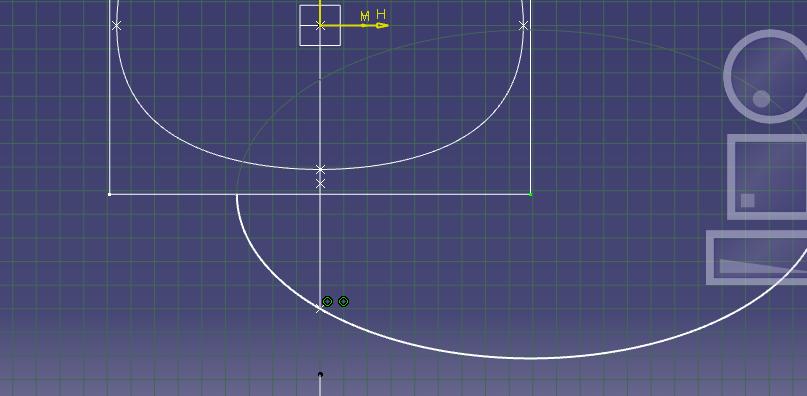Select the faded circle watermark icon
Image resolution: width=807 pixels, height=396 pixels.
765,76
